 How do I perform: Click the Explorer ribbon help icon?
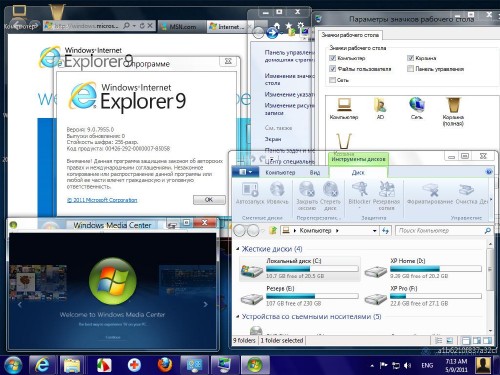(488, 172)
